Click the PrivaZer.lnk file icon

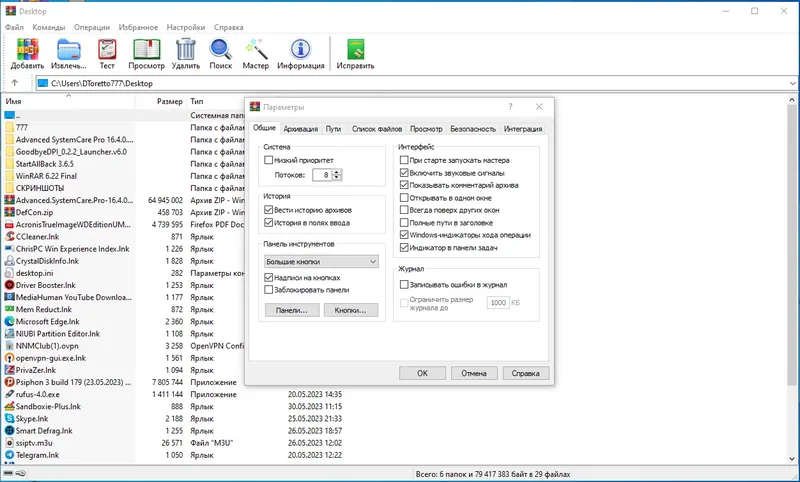pos(9,370)
